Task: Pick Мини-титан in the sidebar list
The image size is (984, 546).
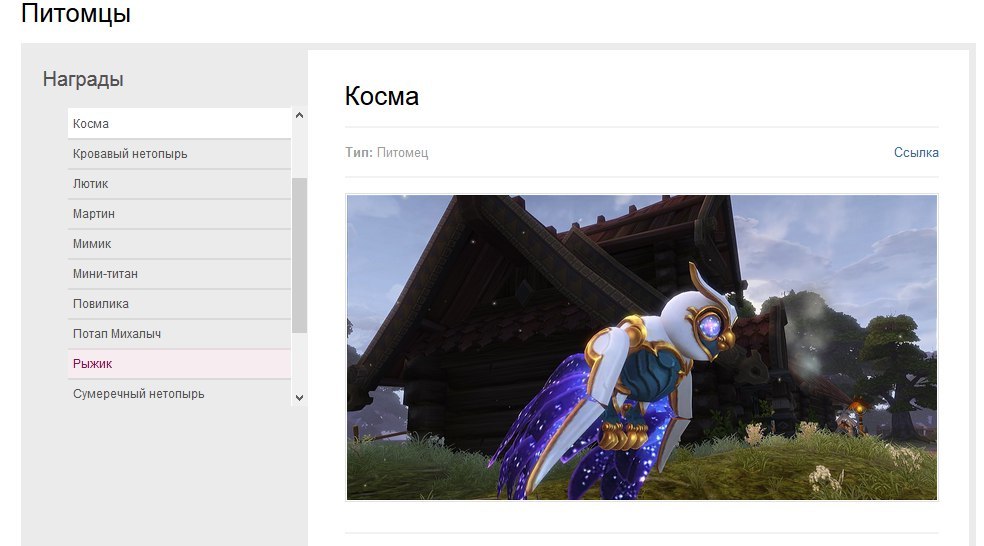Action: tap(178, 274)
